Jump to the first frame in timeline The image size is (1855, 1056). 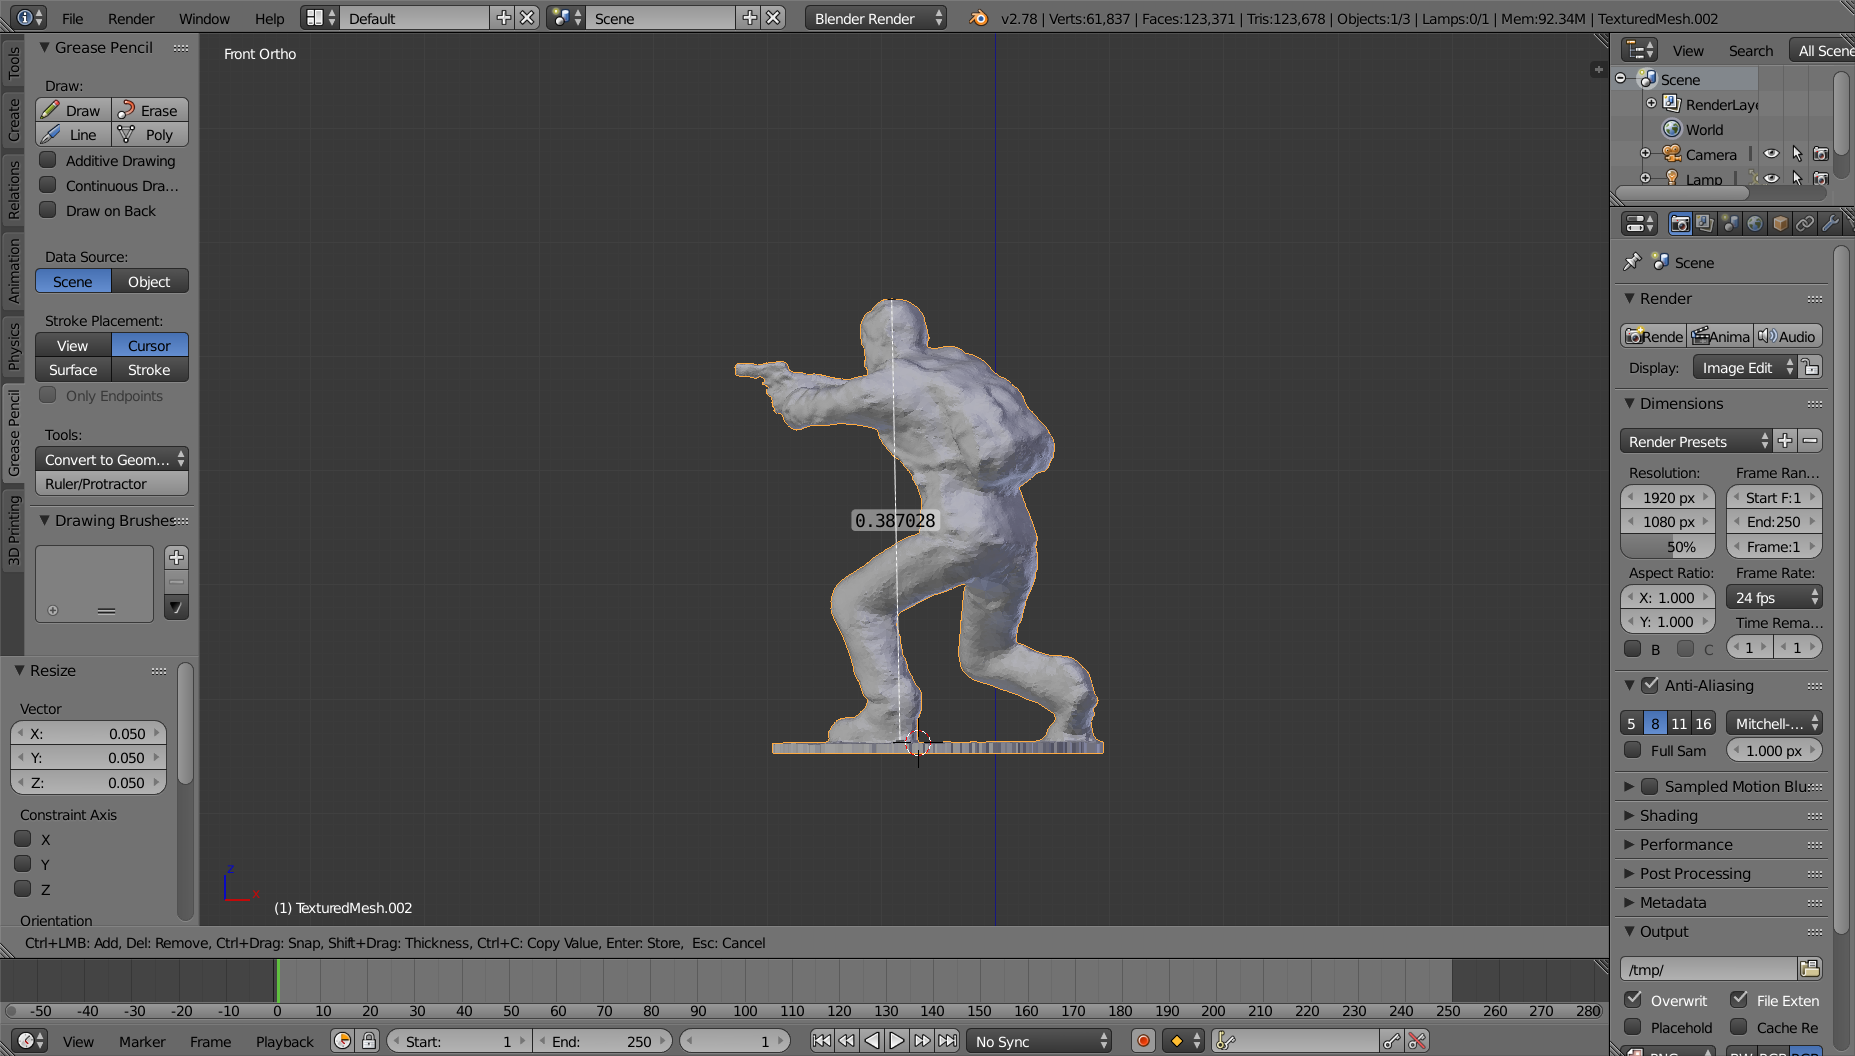click(x=821, y=1041)
